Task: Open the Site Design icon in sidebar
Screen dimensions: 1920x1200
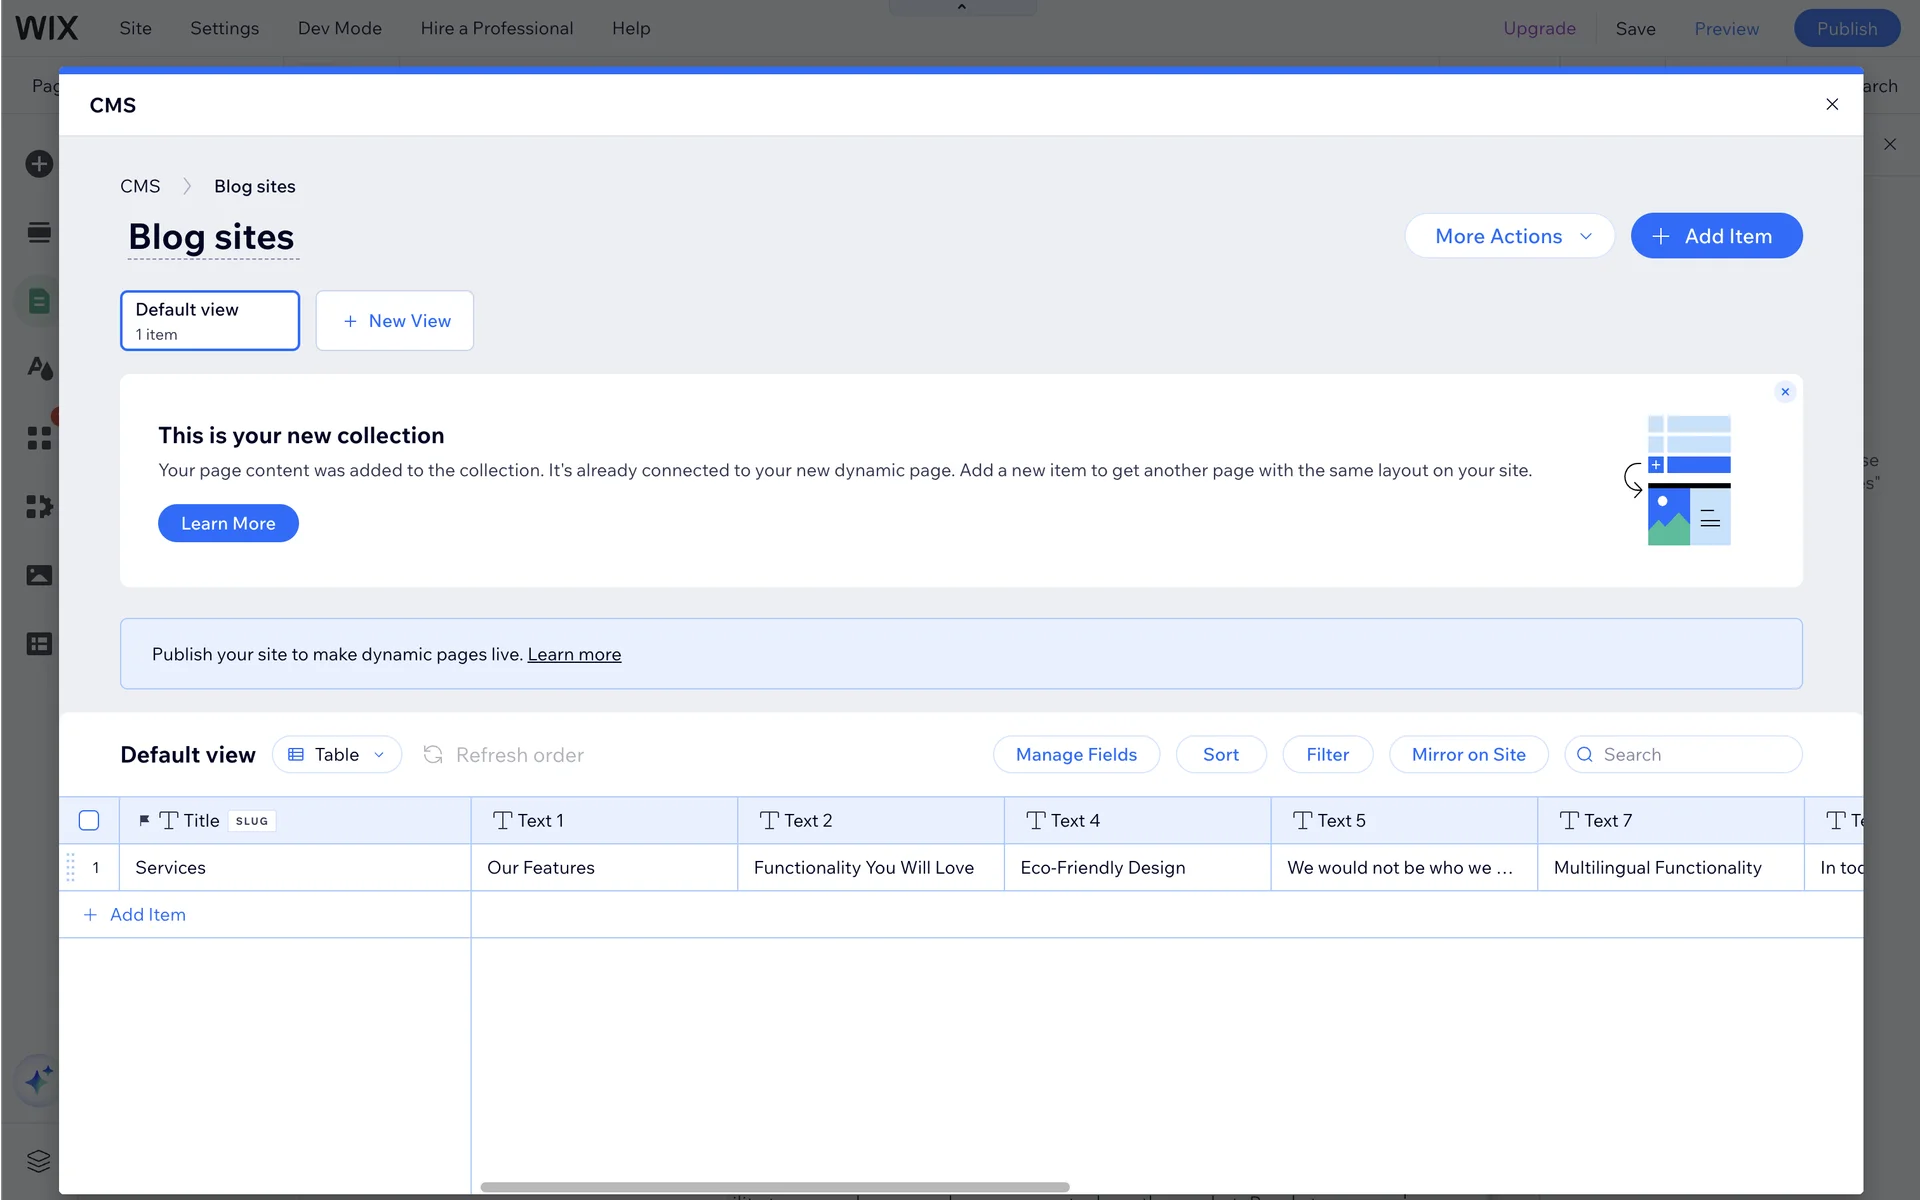Action: tap(39, 368)
